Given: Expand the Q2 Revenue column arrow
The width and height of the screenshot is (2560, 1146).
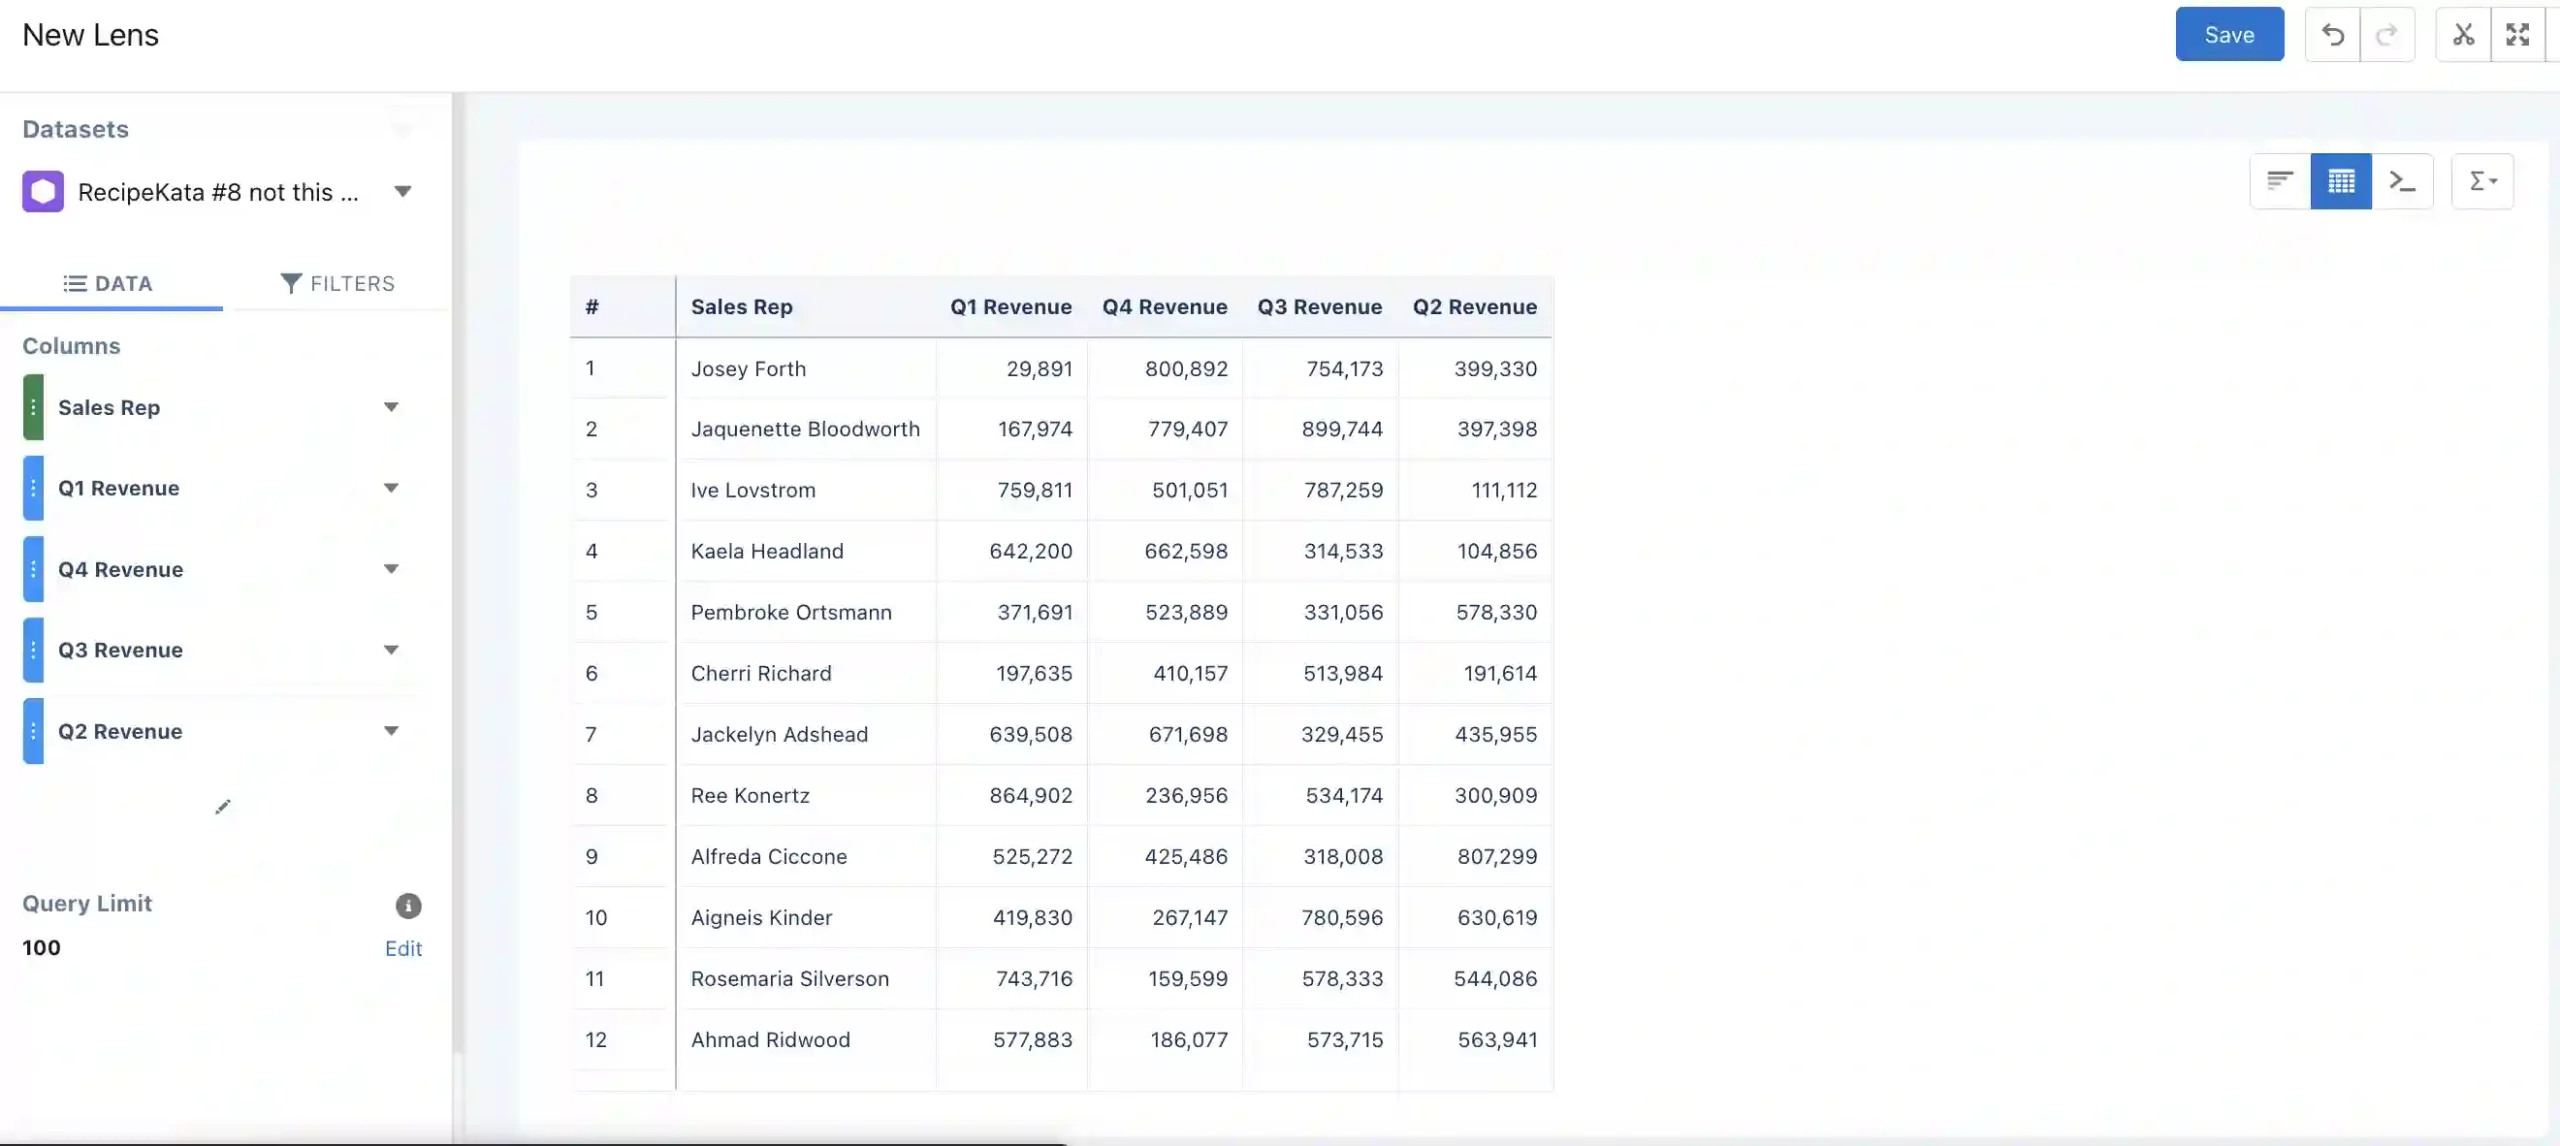Looking at the screenshot, I should pyautogui.click(x=391, y=731).
